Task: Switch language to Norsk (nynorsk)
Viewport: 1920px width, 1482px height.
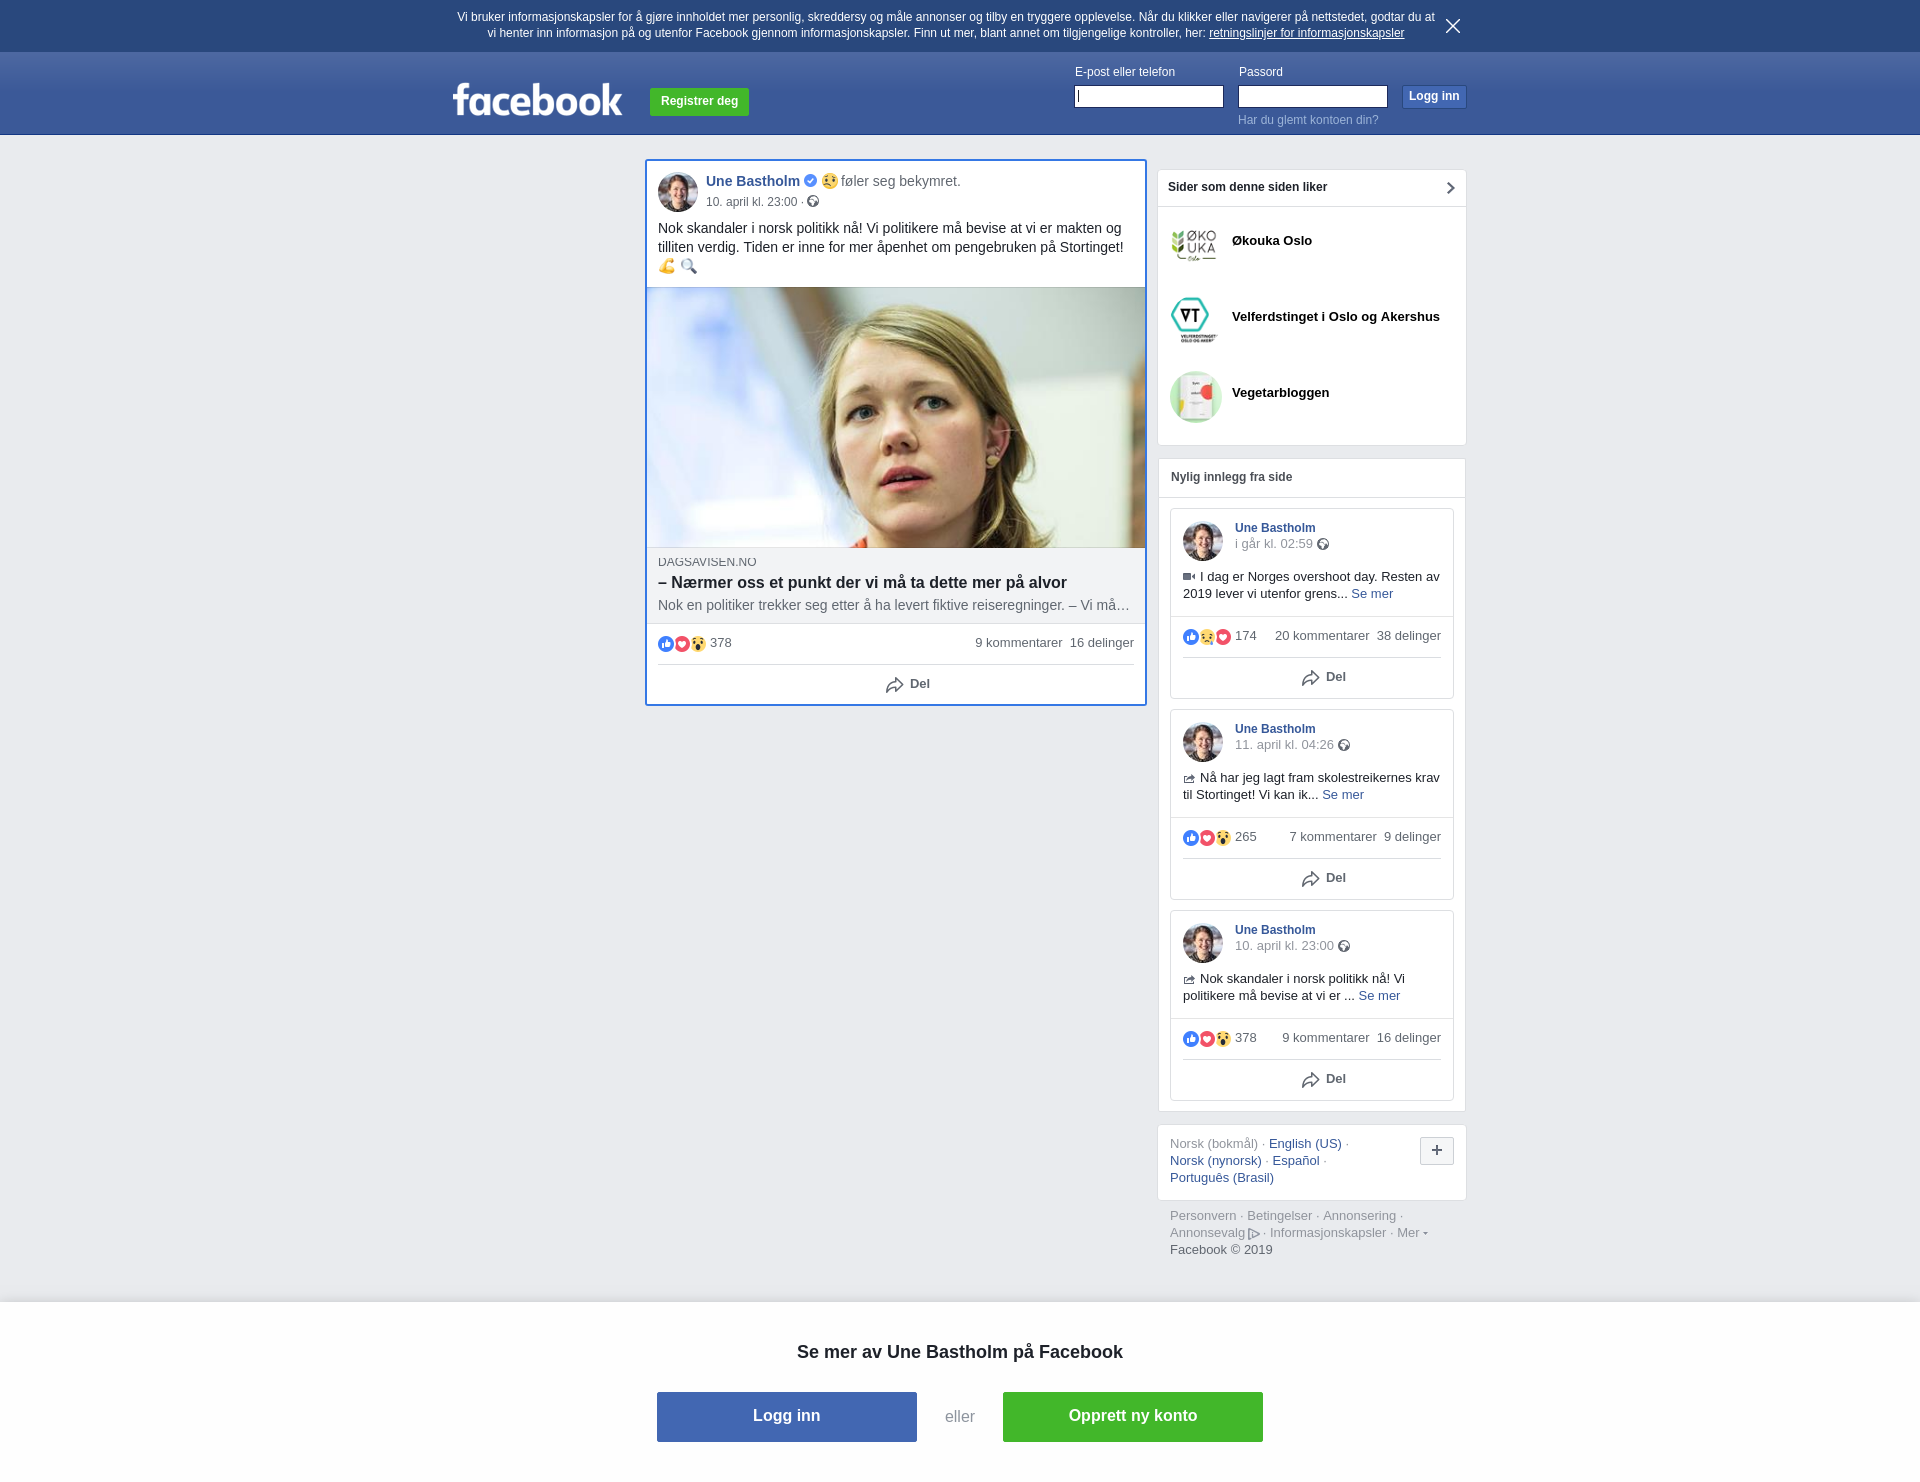Action: (x=1216, y=1161)
